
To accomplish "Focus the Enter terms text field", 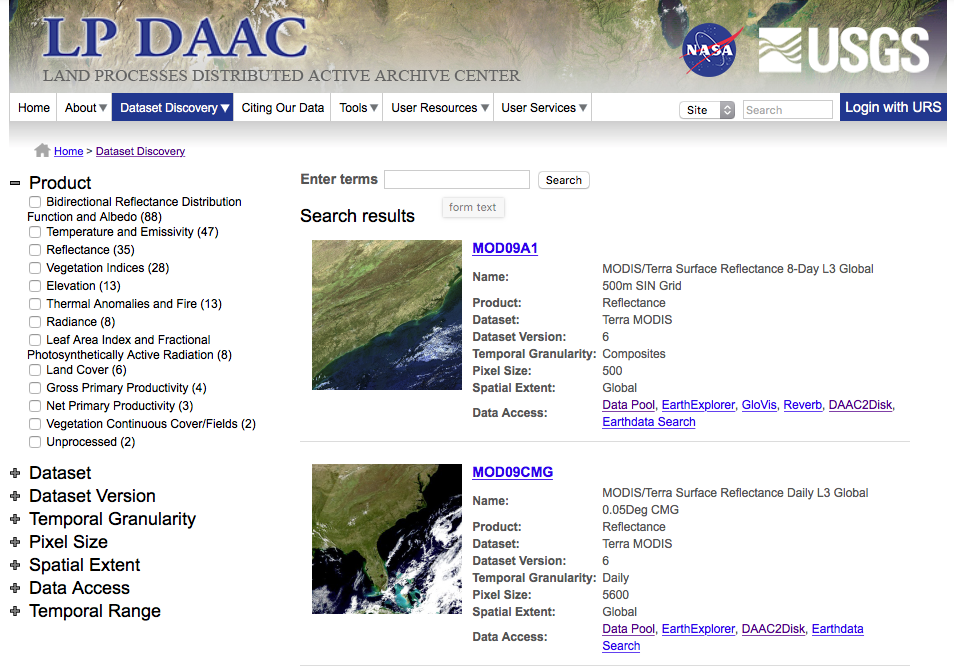I will [x=456, y=180].
